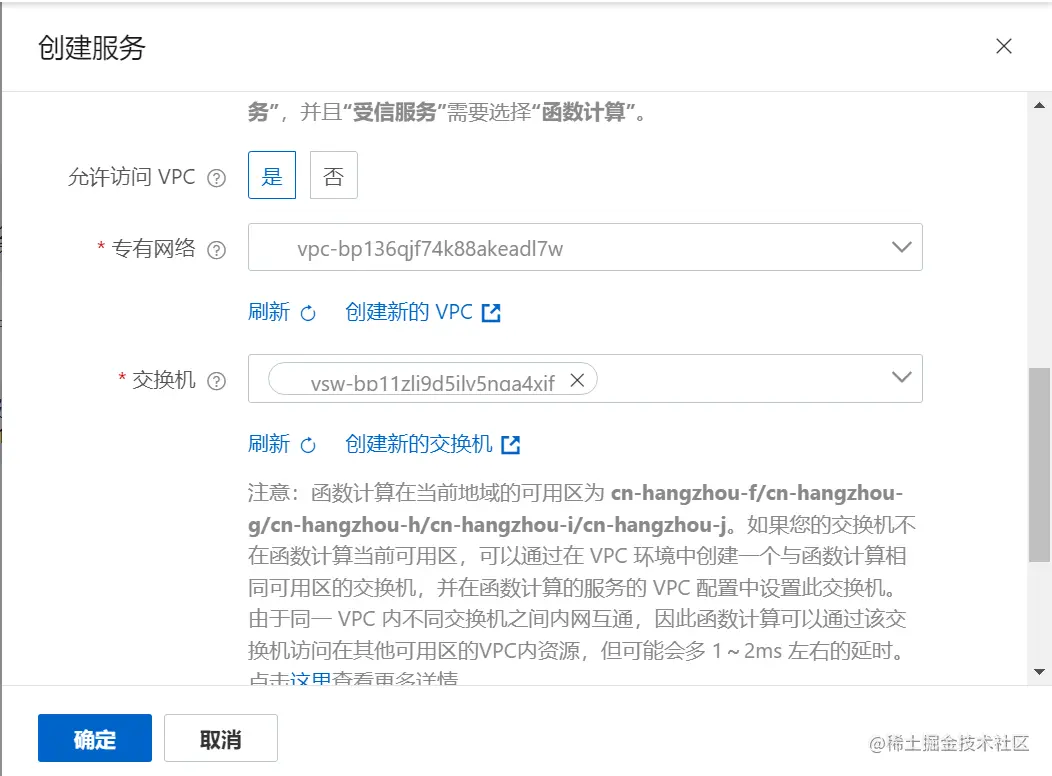
Task: Confirm with the 确定 button
Action: (95, 738)
